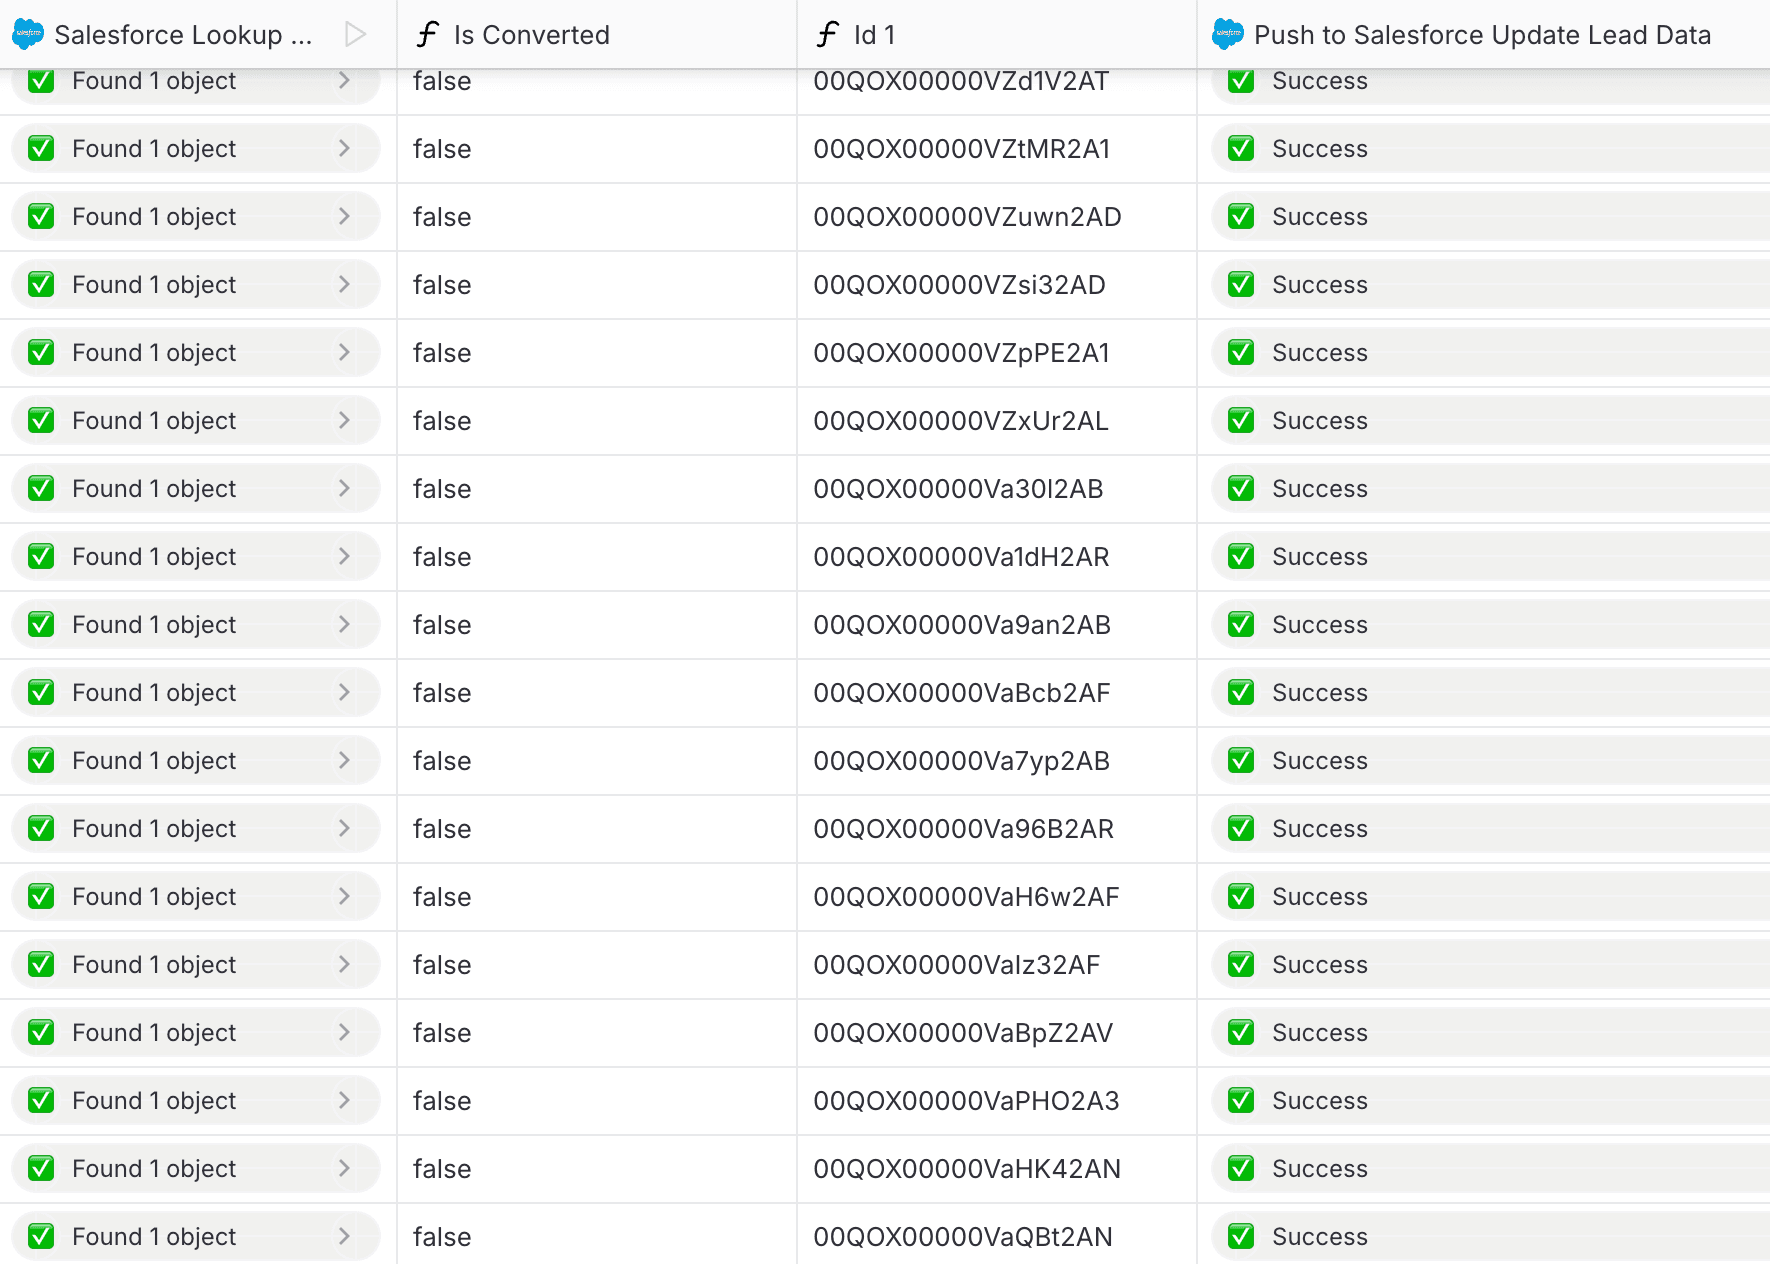Click Success text in row 00QOX00000VaBpZ2AV
This screenshot has height=1264, width=1770.
pos(1319,1033)
